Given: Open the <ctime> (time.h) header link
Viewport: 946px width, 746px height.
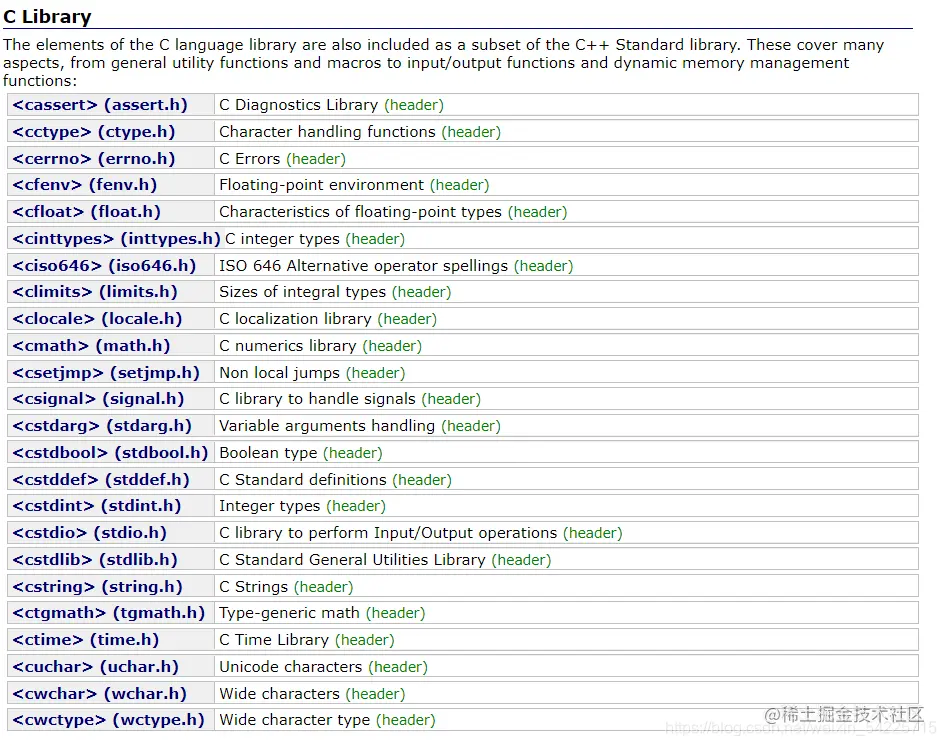Looking at the screenshot, I should click(86, 640).
